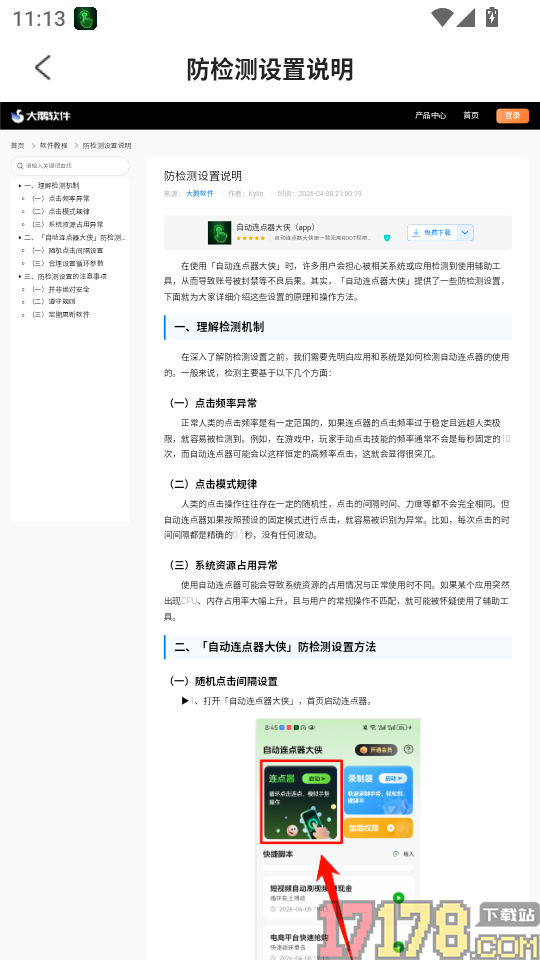
Task: Open 产品中心 in the top navigation
Action: coord(430,116)
